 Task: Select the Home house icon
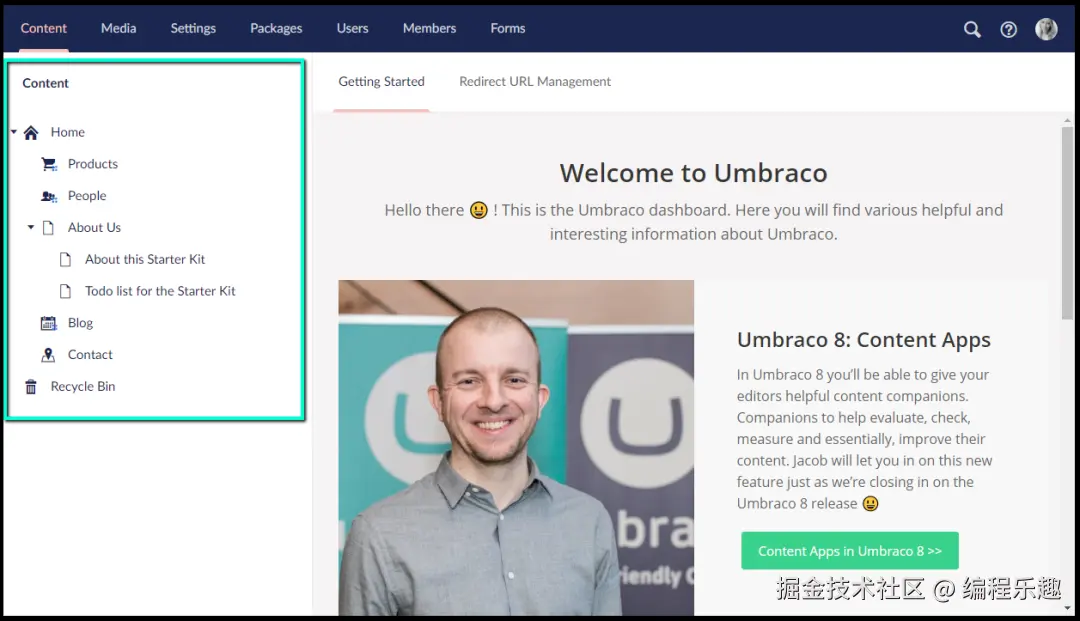(x=31, y=132)
